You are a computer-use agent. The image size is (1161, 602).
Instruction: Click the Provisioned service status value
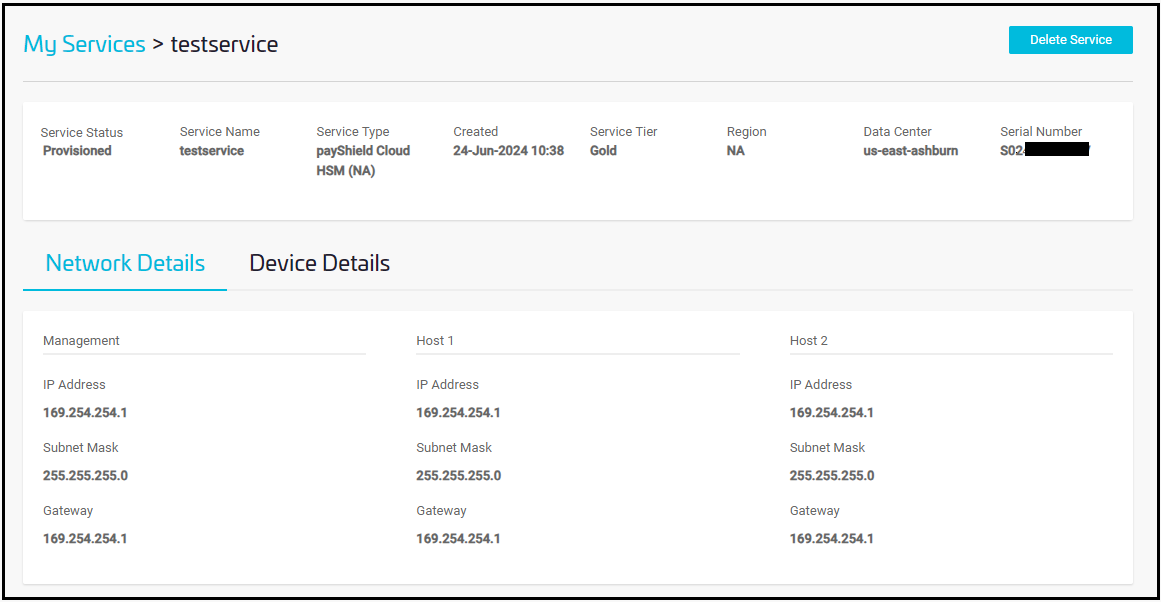coord(77,151)
